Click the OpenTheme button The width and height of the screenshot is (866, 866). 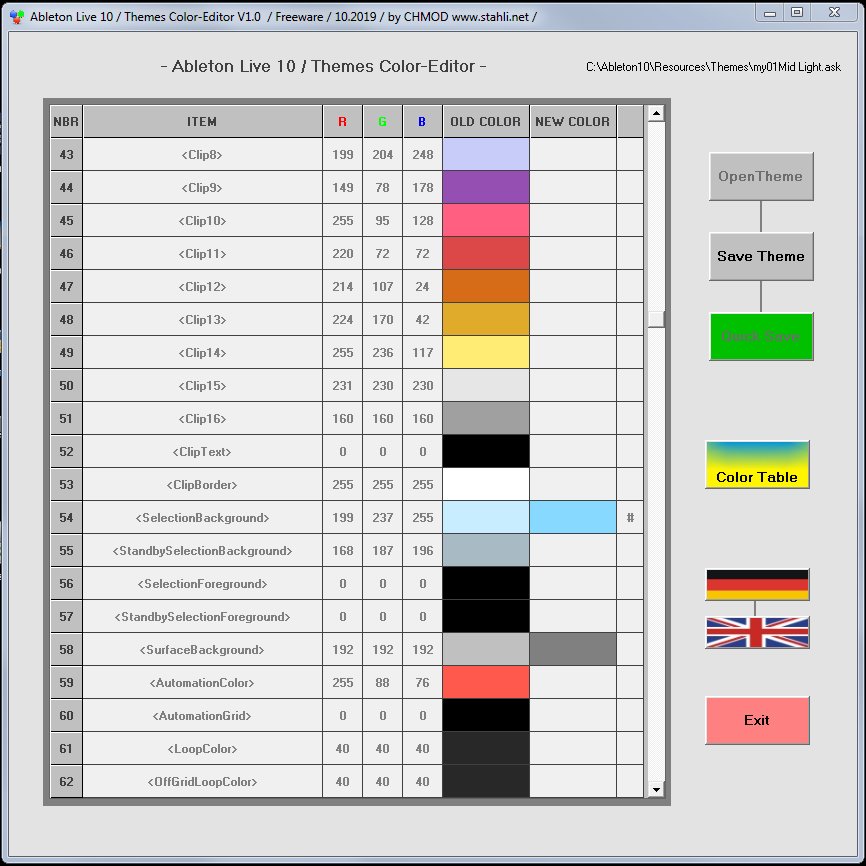tap(761, 176)
